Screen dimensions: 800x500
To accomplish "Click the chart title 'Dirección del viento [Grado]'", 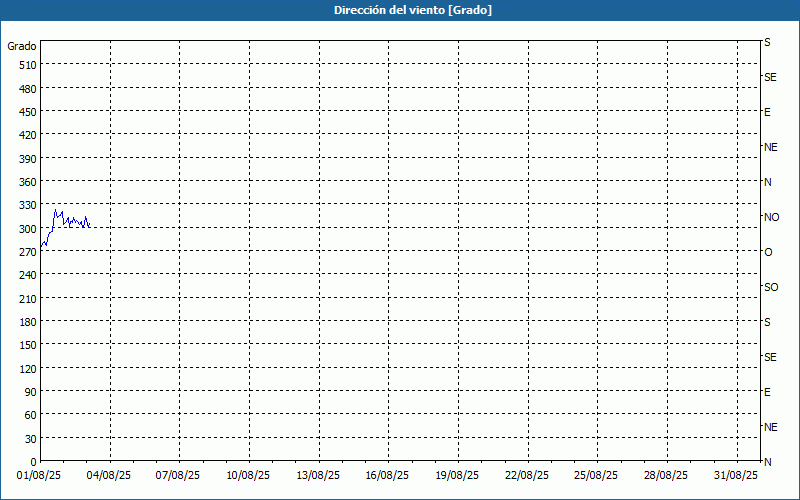I will tap(413, 10).
